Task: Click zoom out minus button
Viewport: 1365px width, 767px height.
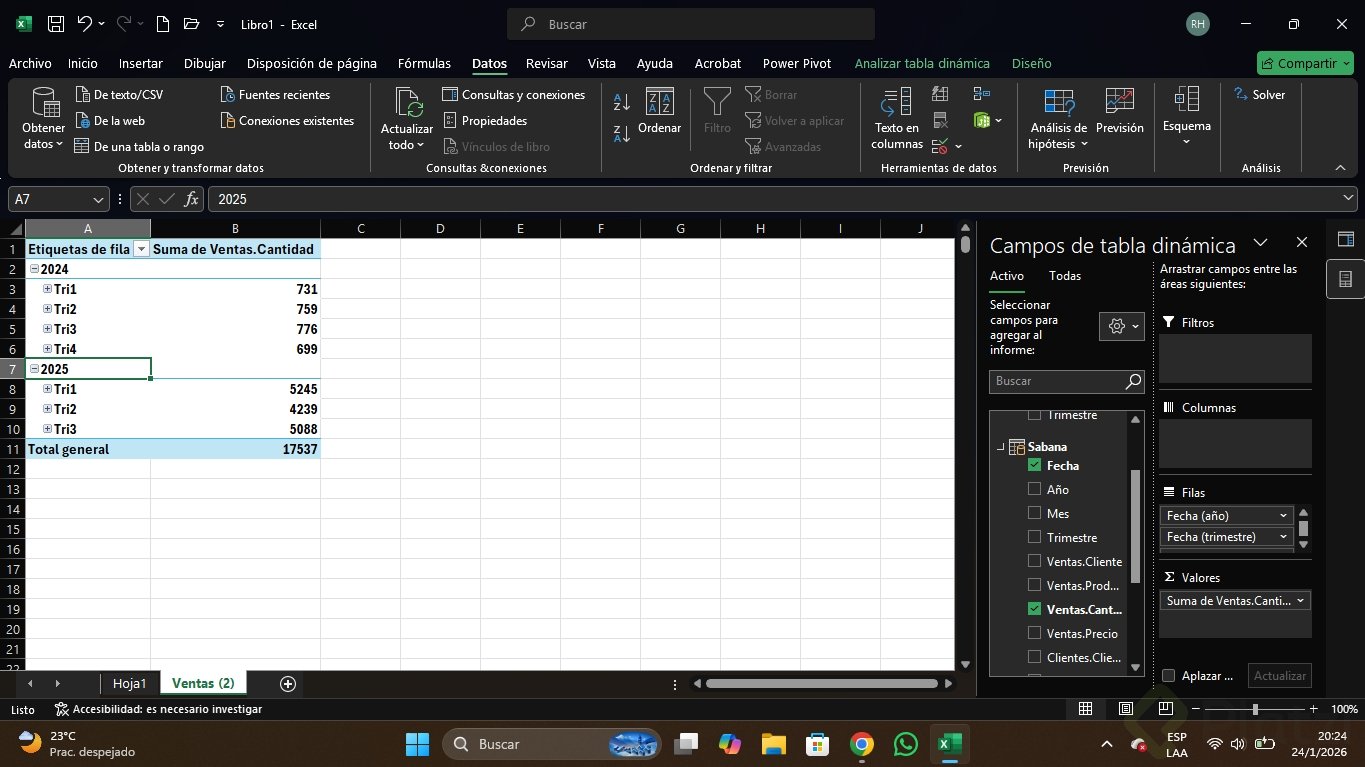Action: [x=1195, y=709]
